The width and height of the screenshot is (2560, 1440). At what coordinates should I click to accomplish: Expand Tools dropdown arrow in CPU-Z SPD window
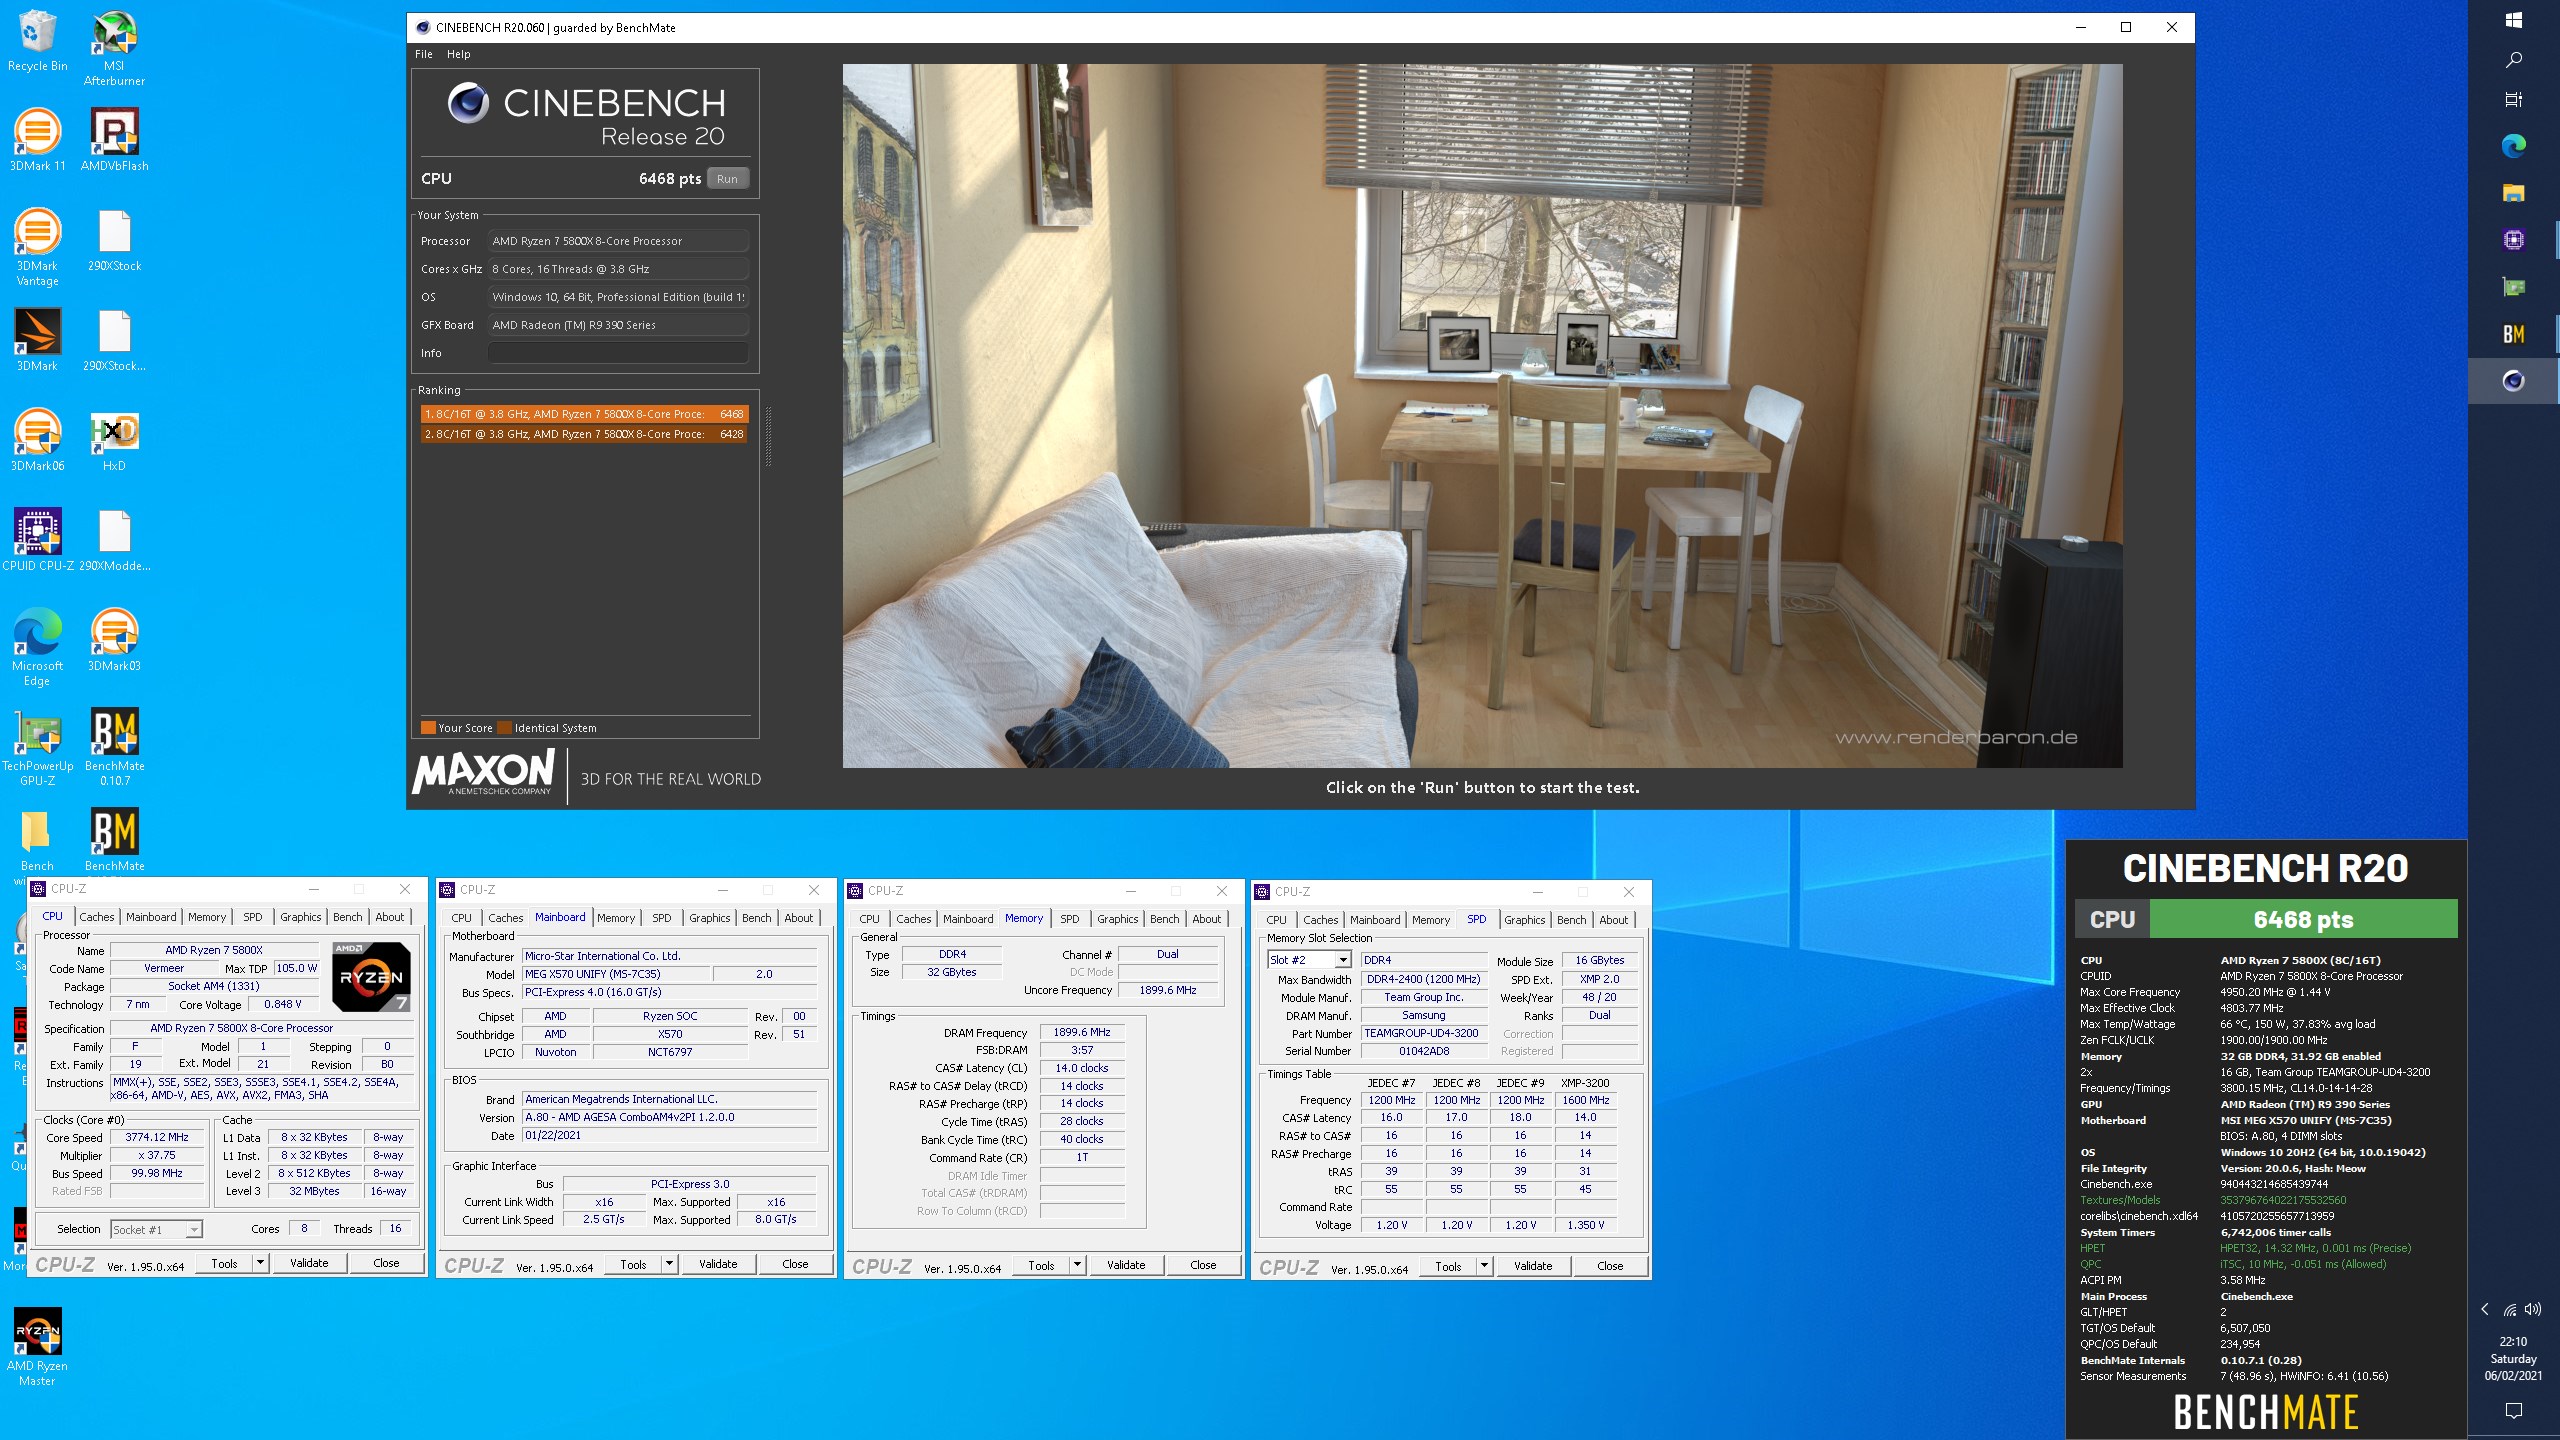click(x=1484, y=1266)
